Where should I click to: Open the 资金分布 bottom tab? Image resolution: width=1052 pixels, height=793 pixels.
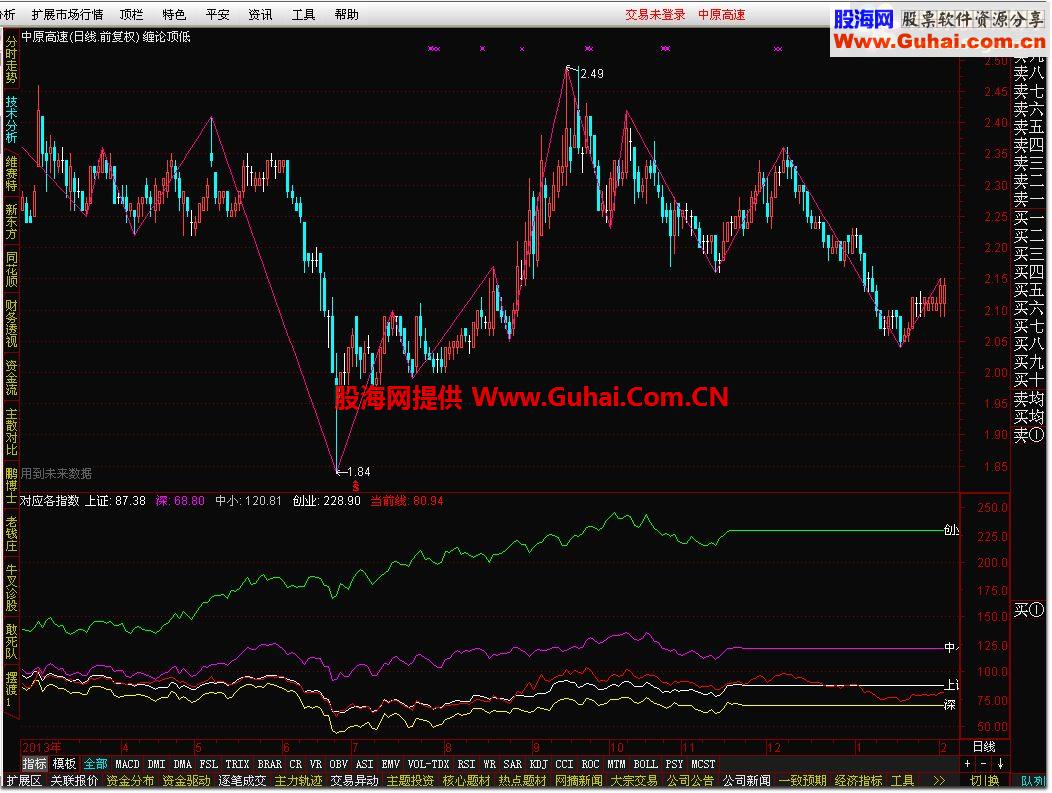point(130,781)
